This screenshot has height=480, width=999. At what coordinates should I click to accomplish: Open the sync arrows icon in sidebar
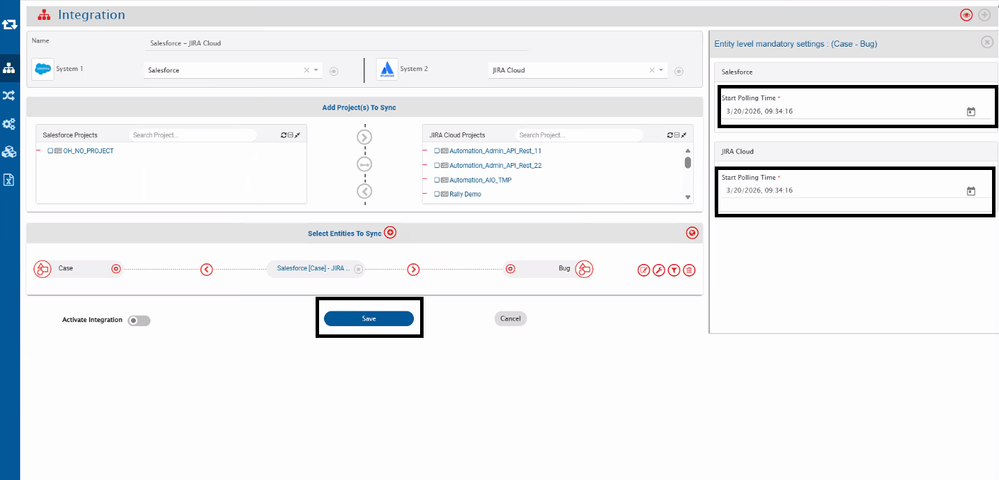pyautogui.click(x=10, y=25)
